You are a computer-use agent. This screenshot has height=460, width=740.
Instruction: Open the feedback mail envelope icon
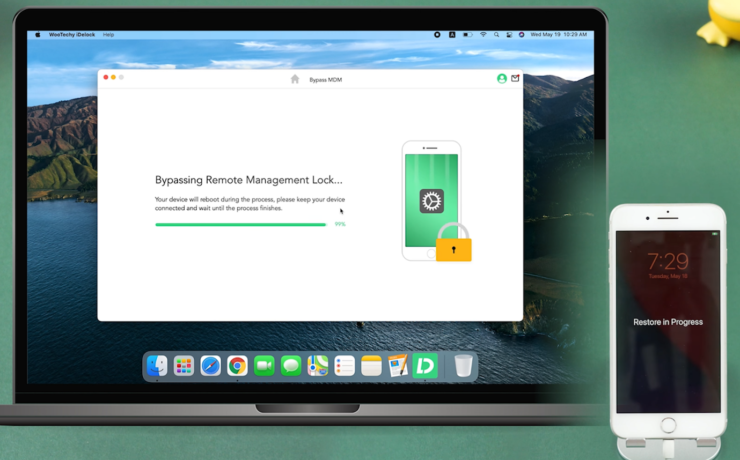[515, 78]
